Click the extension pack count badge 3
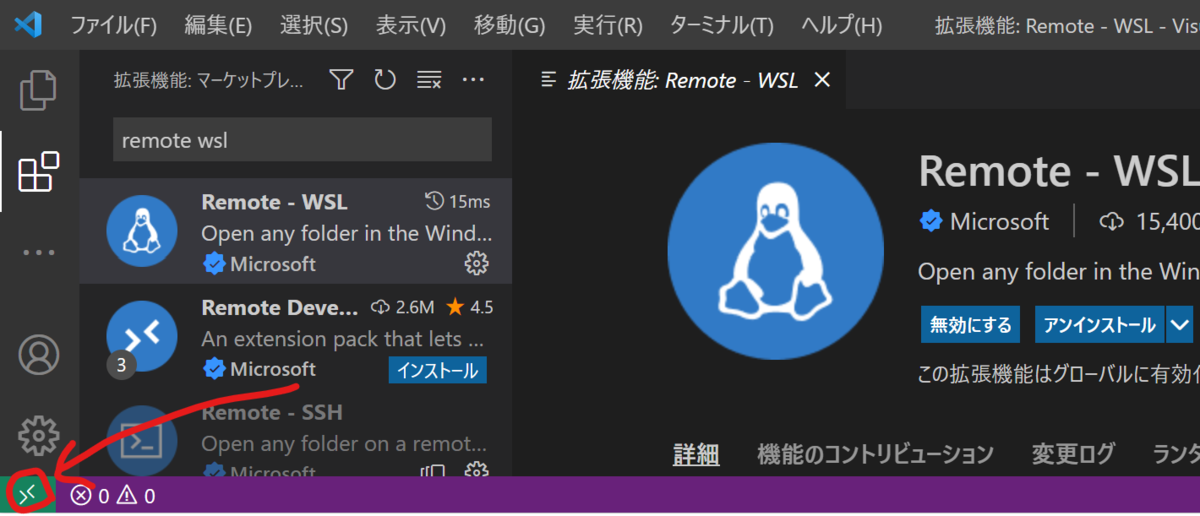This screenshot has width=1200, height=516. tap(121, 366)
